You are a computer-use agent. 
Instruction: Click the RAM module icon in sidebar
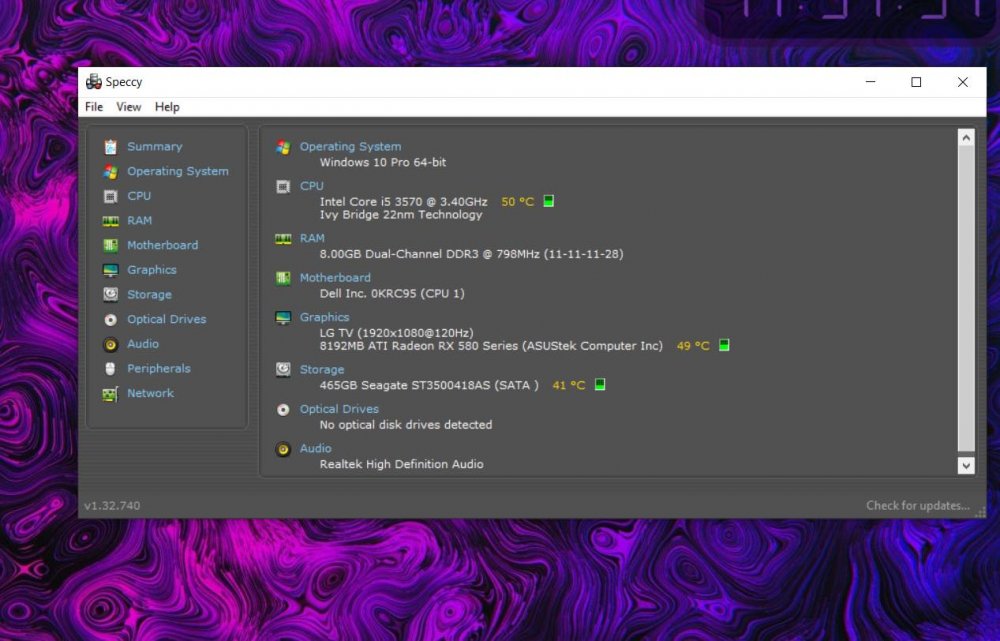(x=110, y=221)
